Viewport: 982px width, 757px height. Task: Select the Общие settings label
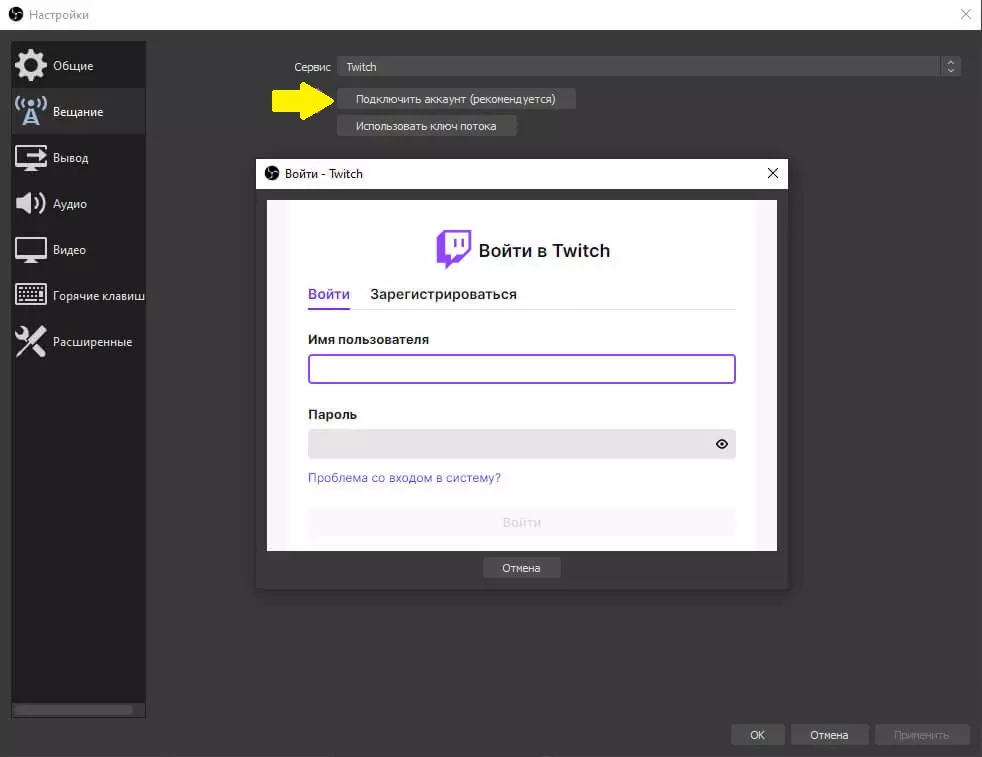click(73, 66)
